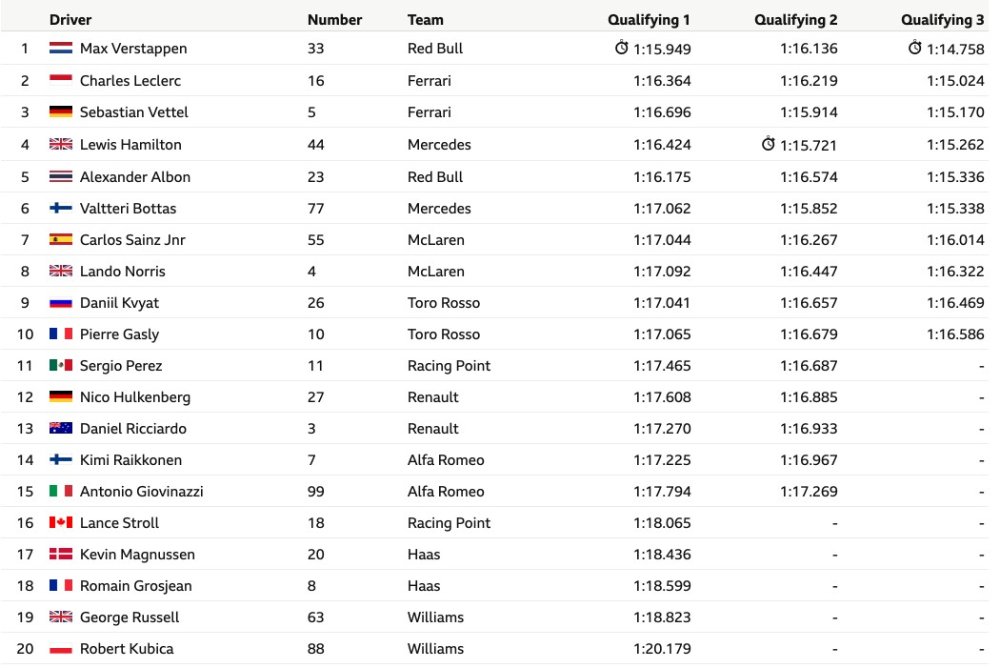The height and width of the screenshot is (668, 1000).
Task: Click the Canadian flag beside Lance Stroll
Action: [61, 523]
